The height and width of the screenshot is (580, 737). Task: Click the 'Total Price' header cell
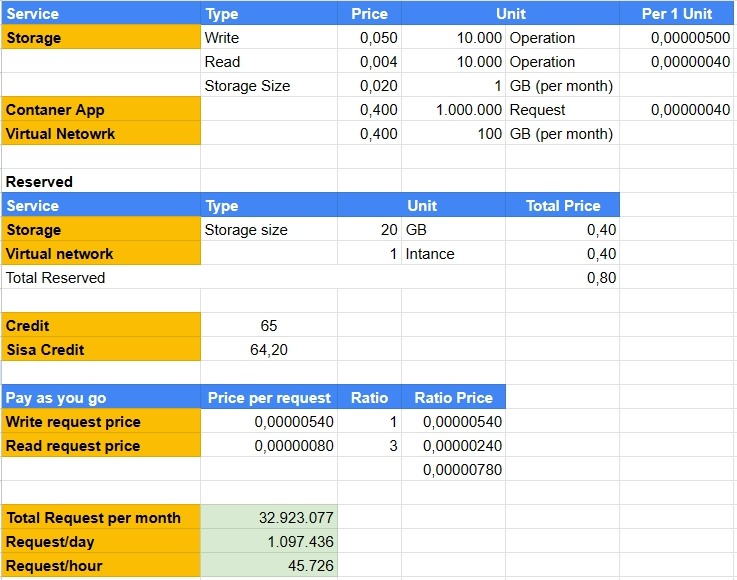563,205
